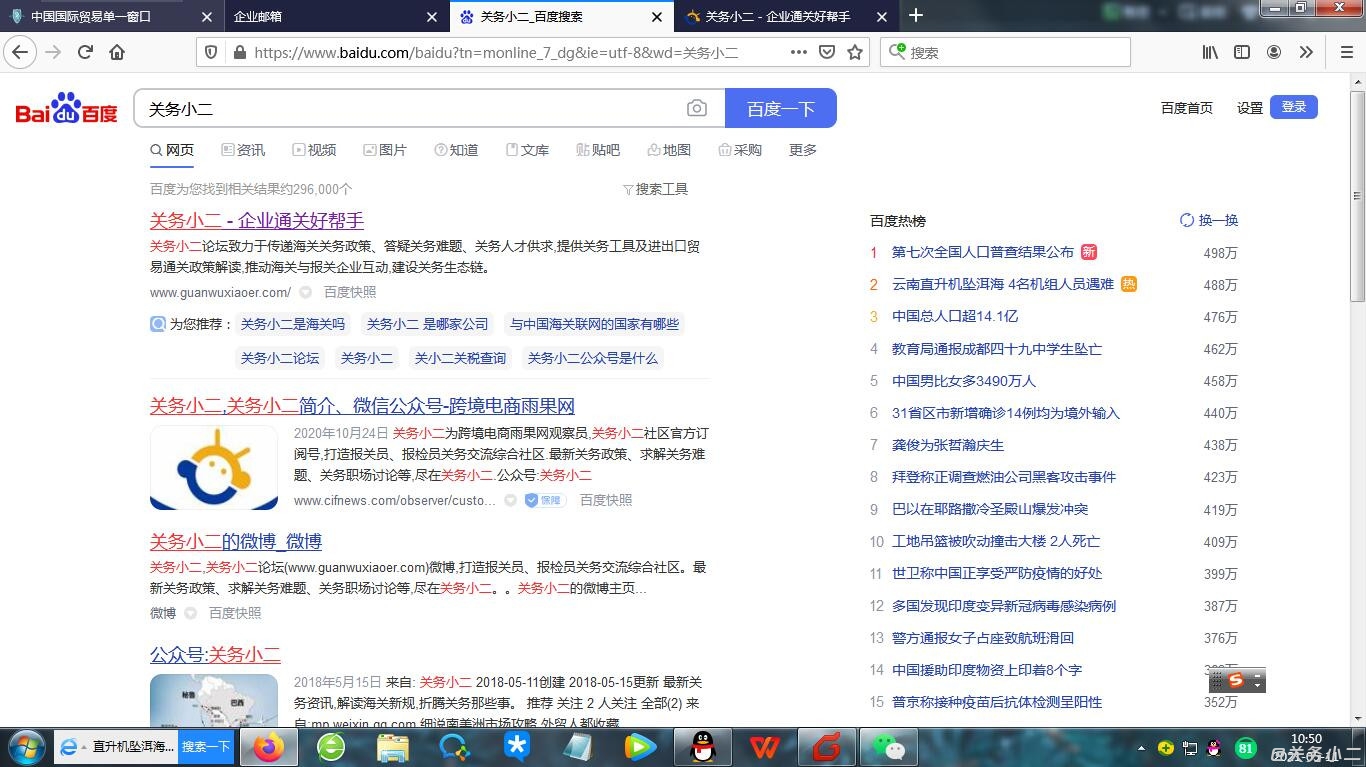
Task: Expand arrow beside www.guanwuxiaoer.com
Action: tap(306, 293)
